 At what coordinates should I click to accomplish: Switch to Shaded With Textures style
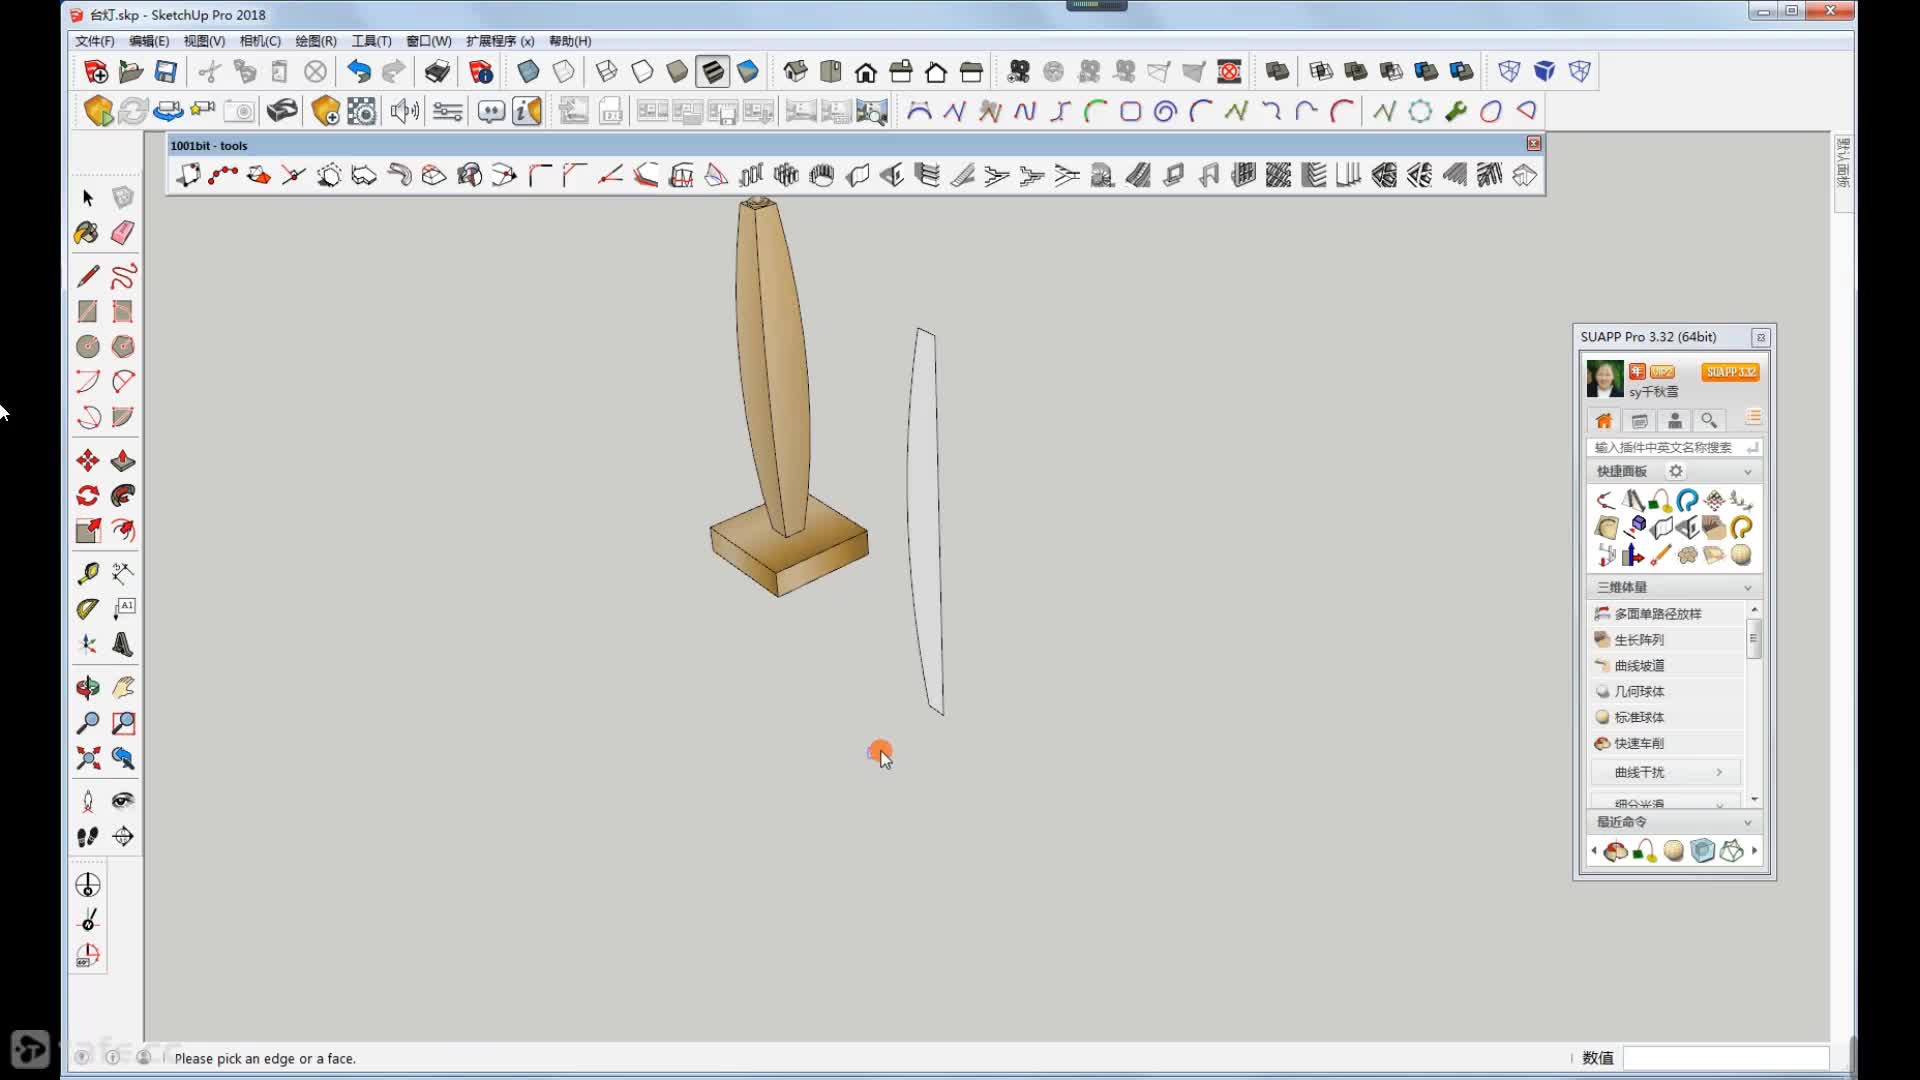click(712, 71)
